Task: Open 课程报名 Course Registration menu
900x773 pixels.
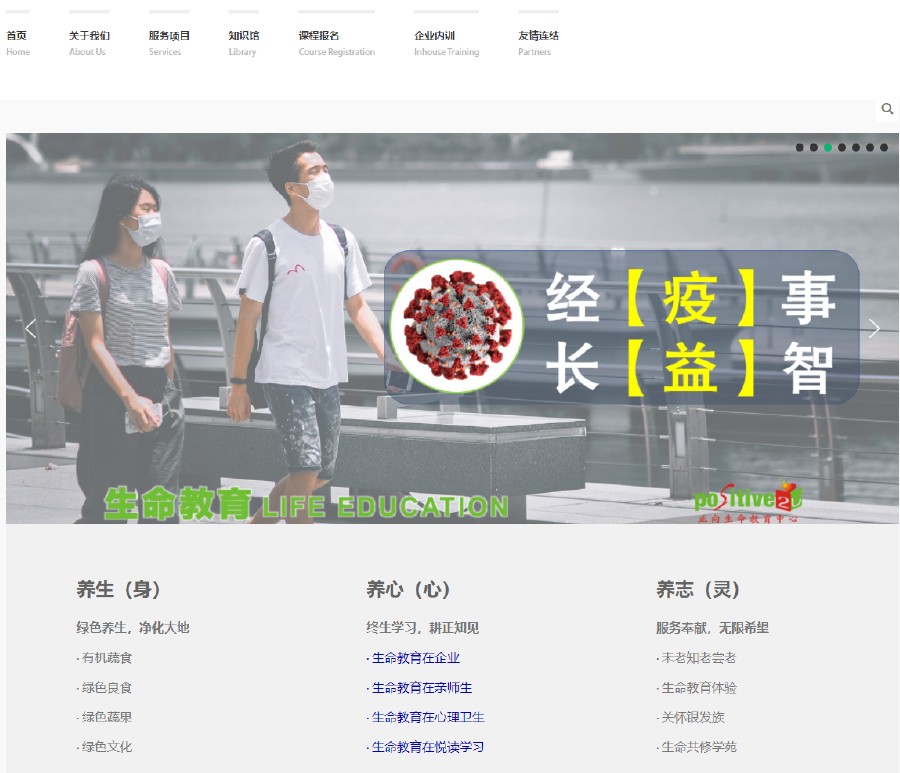Action: 336,42
